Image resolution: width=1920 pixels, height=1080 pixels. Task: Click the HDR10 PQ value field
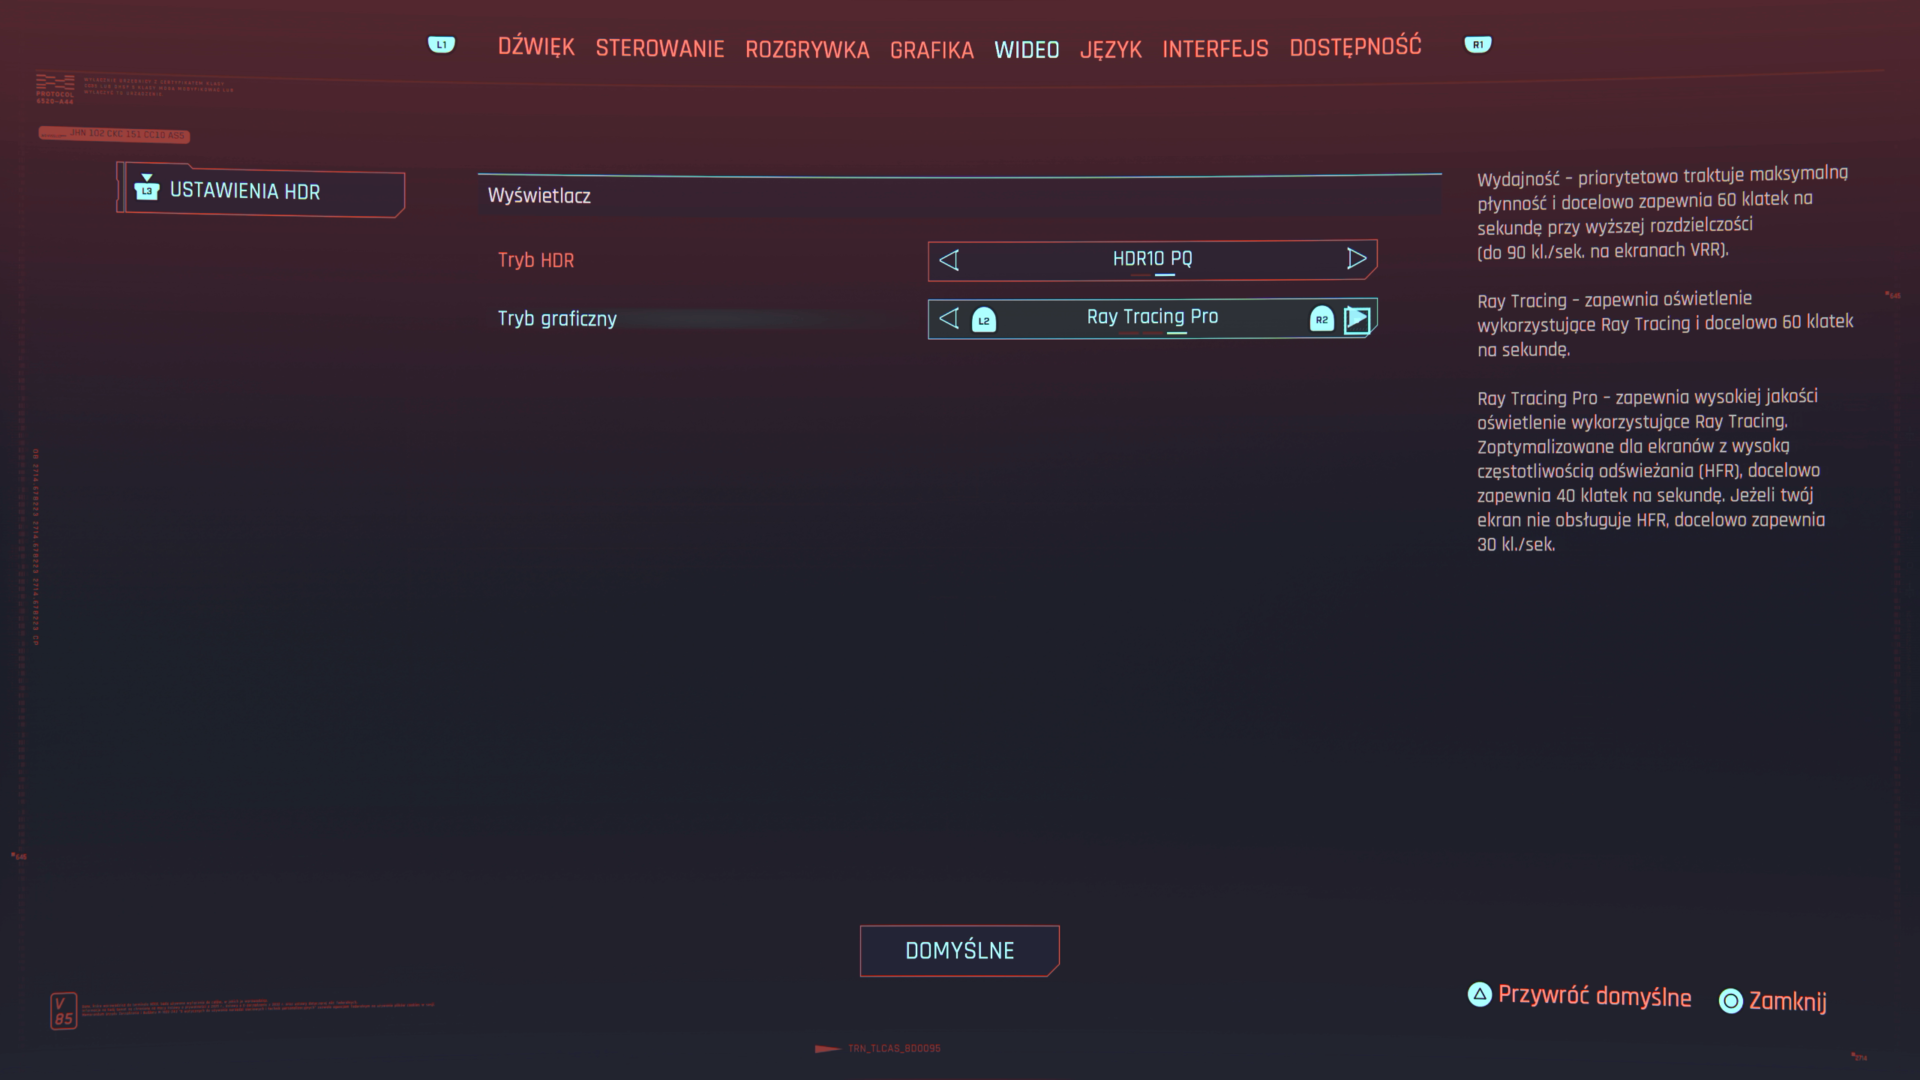[x=1152, y=259]
